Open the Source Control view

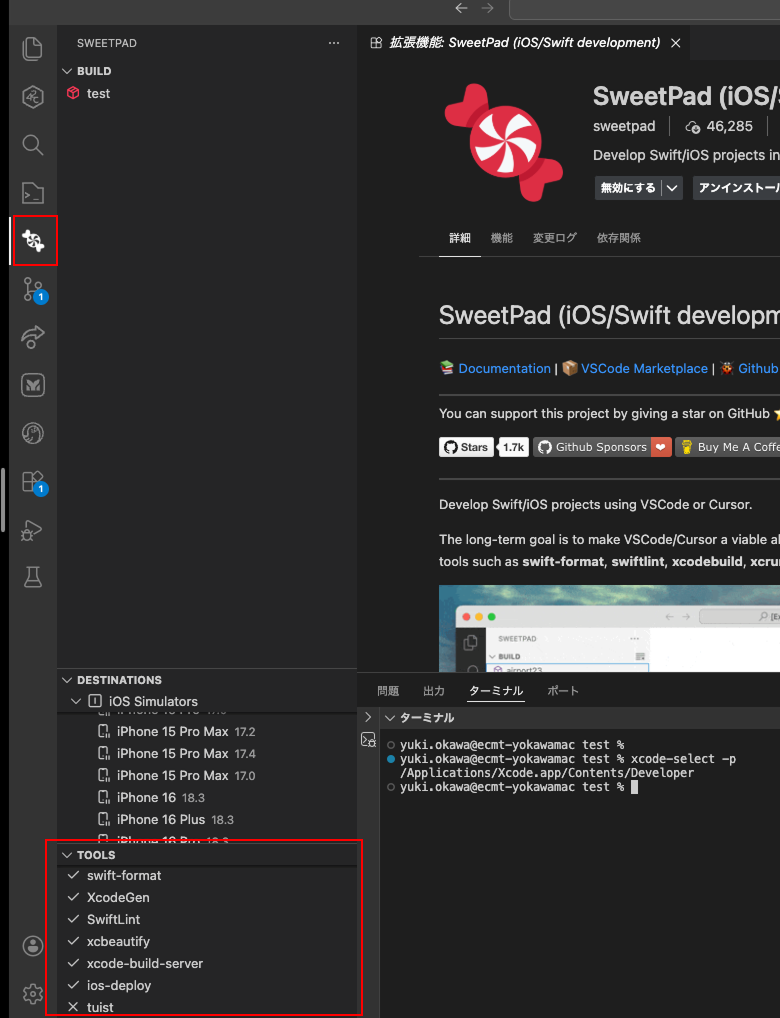click(x=33, y=290)
